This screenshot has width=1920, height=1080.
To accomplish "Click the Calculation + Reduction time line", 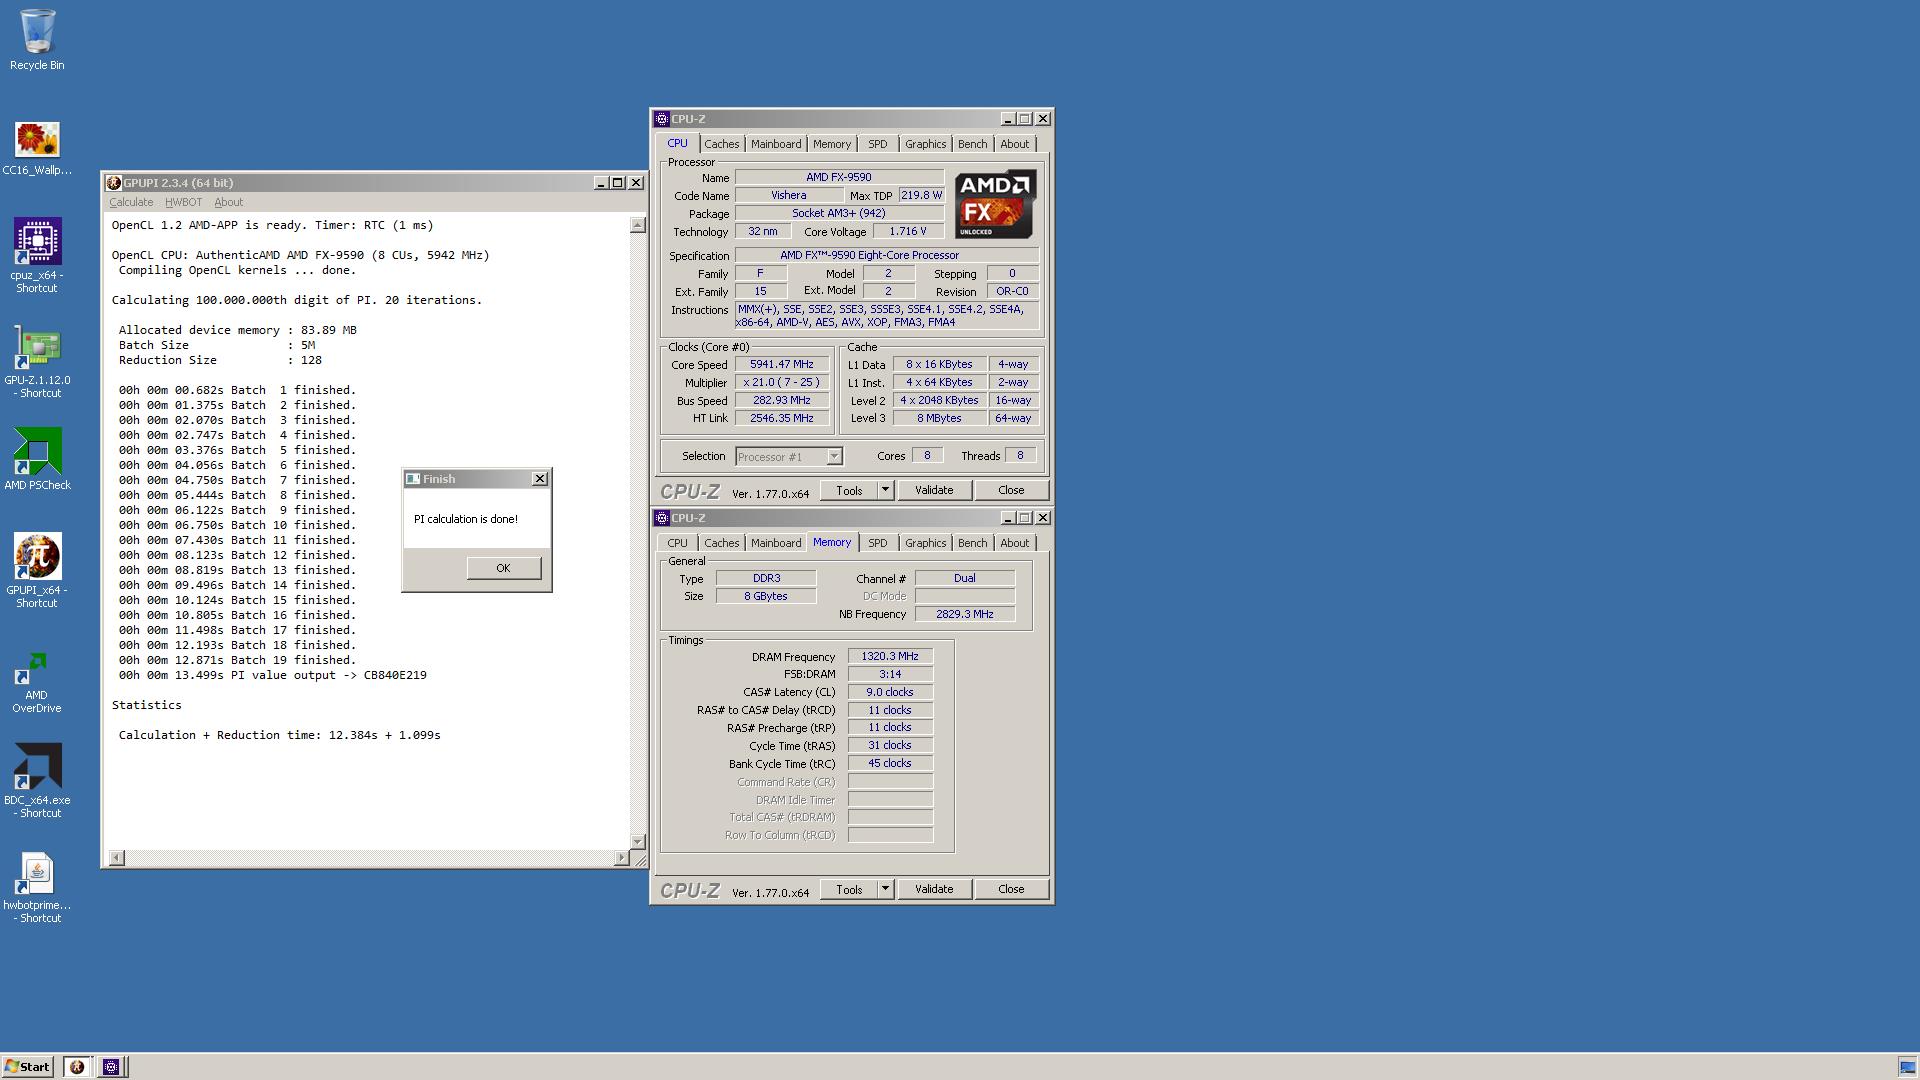I will [x=280, y=735].
